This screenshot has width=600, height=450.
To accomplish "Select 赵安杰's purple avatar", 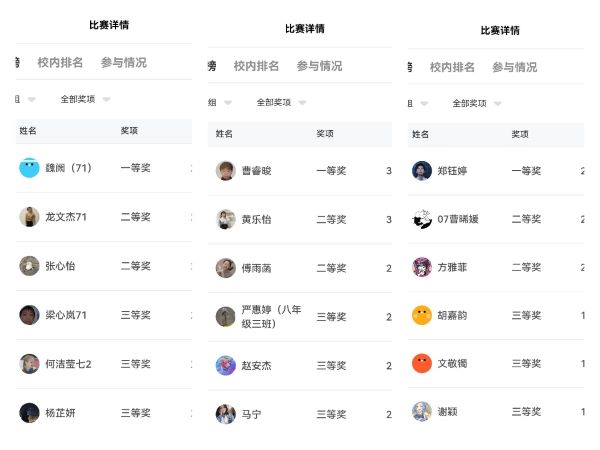I will (x=225, y=366).
